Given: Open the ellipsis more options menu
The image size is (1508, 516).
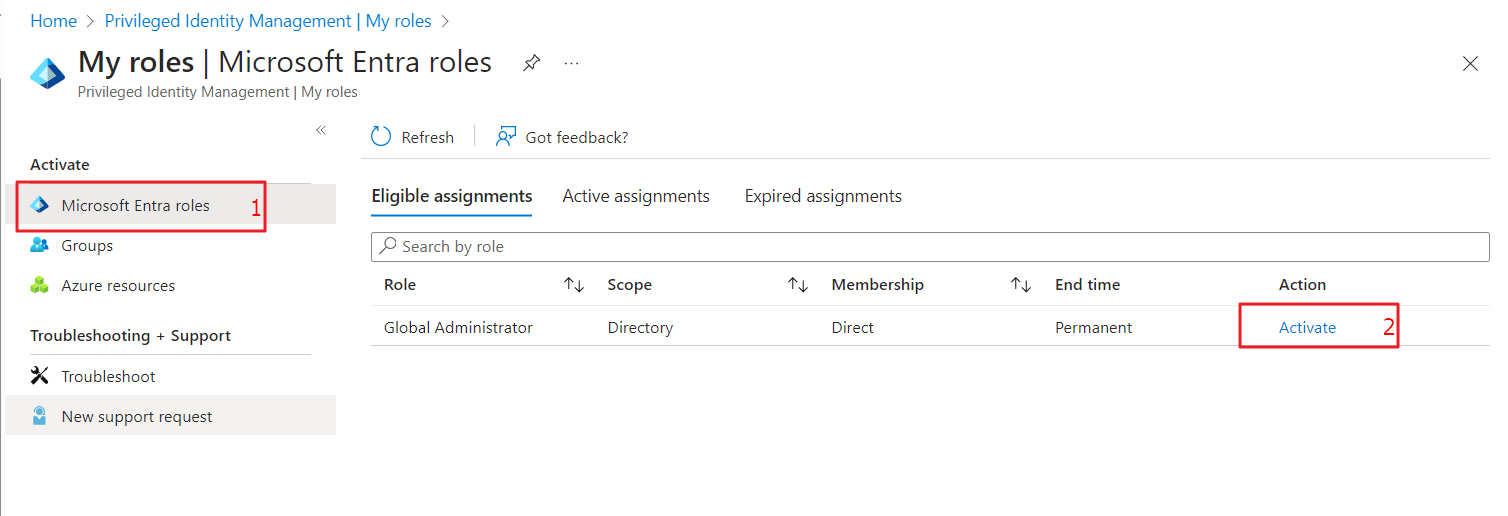Looking at the screenshot, I should [x=571, y=63].
